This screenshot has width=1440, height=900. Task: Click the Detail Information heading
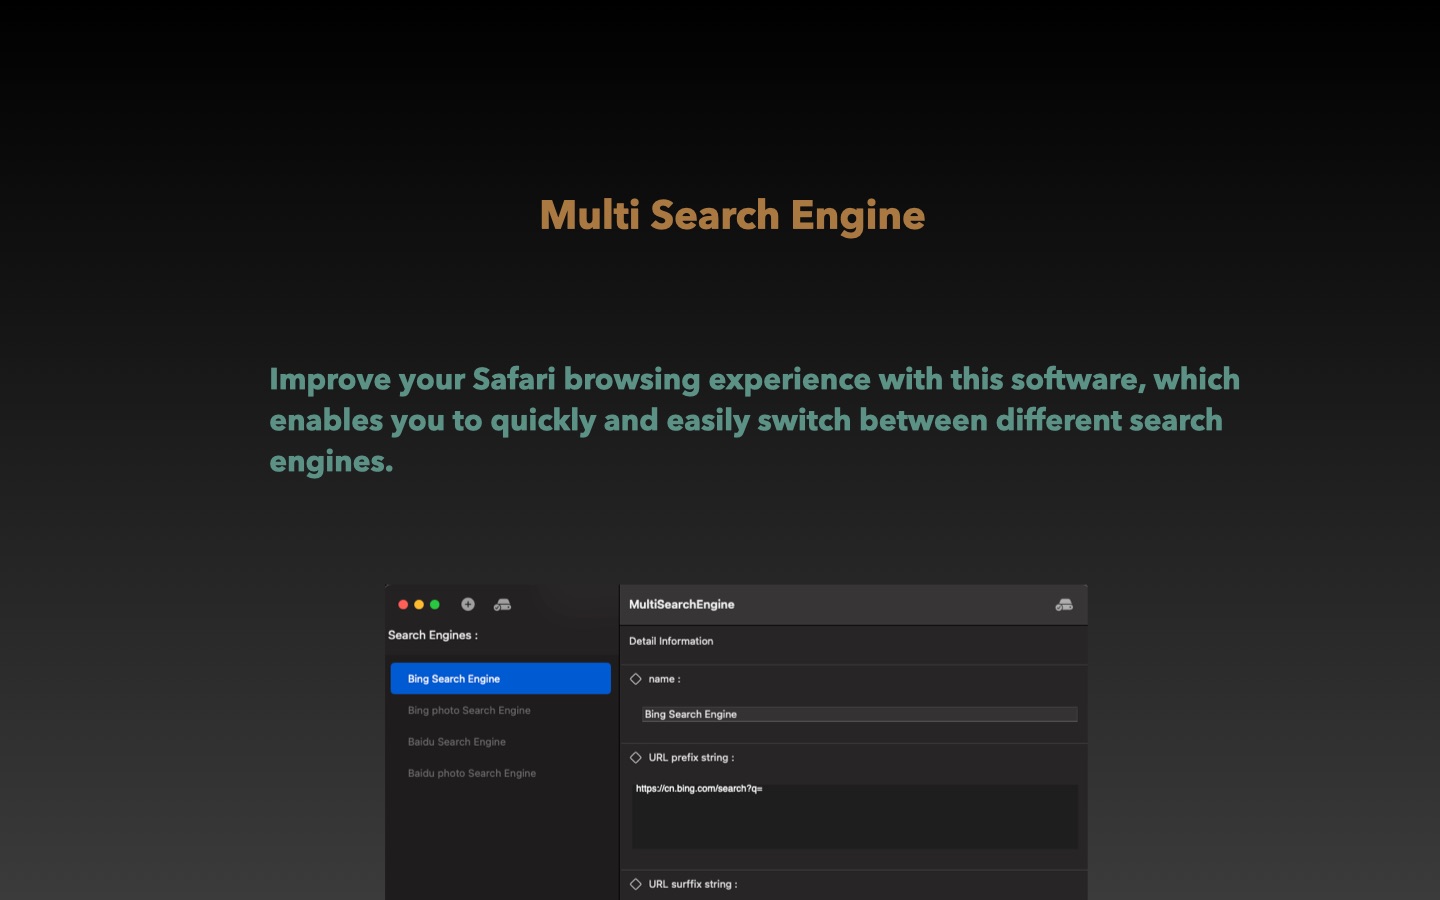pos(671,641)
